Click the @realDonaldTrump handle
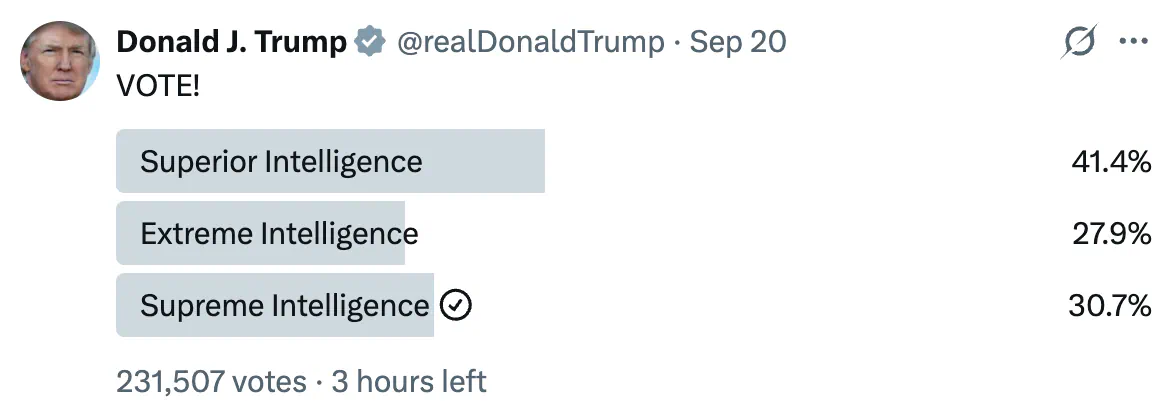1176x416 pixels. 530,42
